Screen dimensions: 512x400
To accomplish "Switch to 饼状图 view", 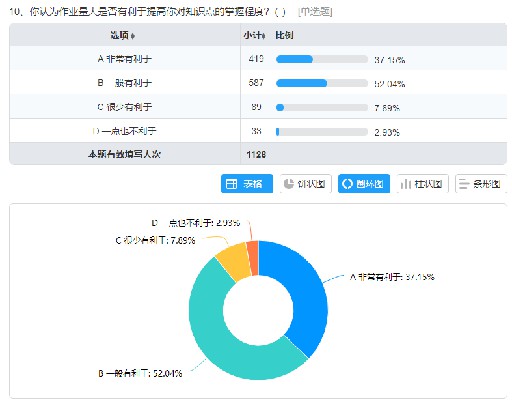I will point(306,184).
